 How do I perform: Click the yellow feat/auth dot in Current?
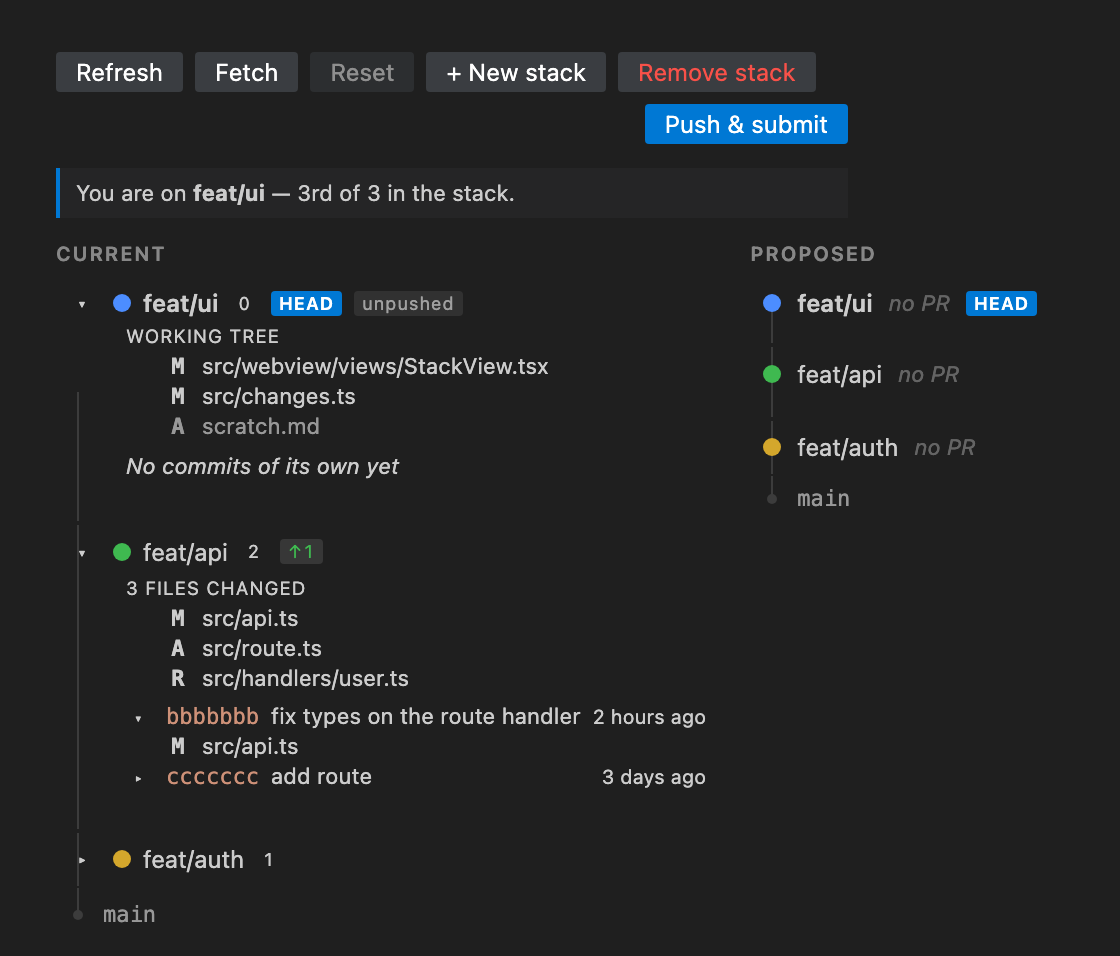[122, 859]
